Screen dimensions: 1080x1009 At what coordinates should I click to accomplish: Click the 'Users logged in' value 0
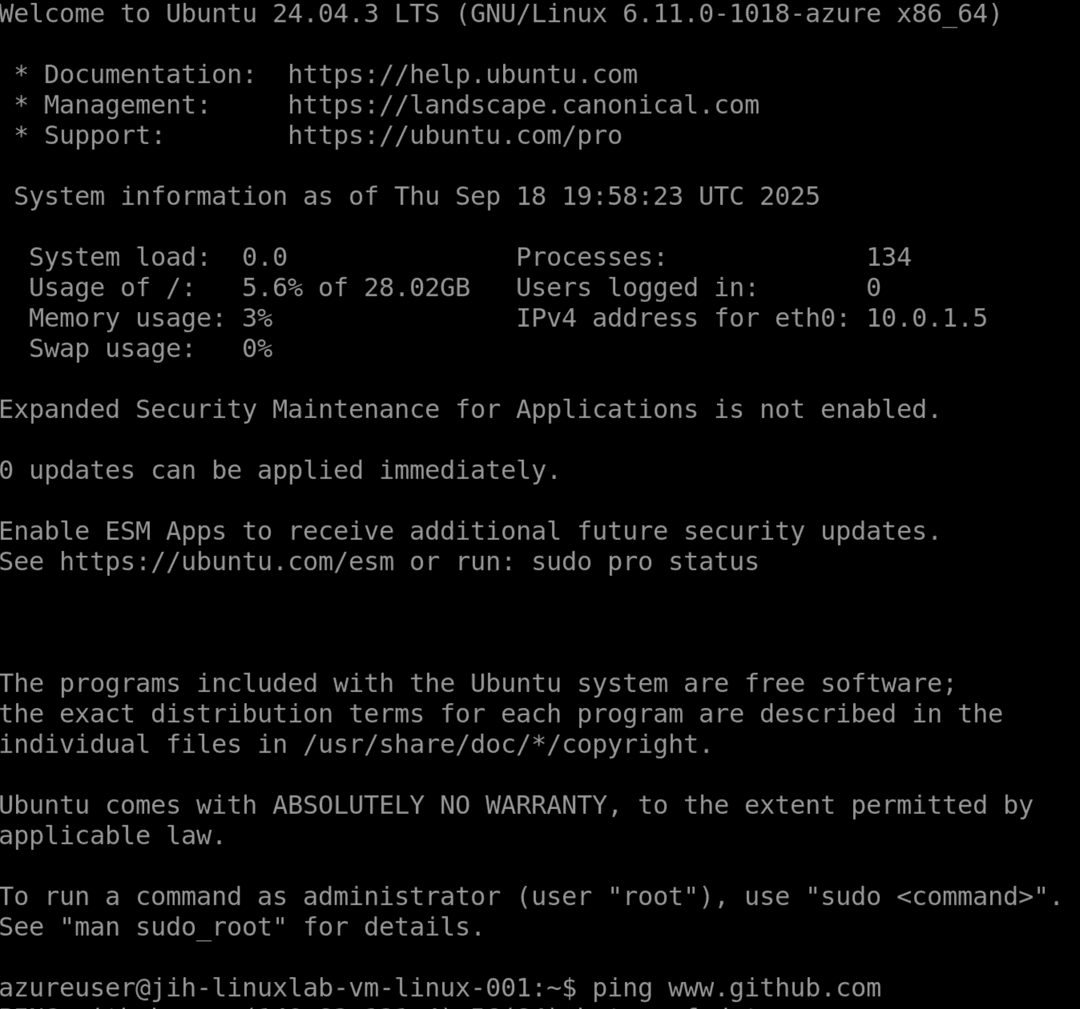tap(873, 288)
